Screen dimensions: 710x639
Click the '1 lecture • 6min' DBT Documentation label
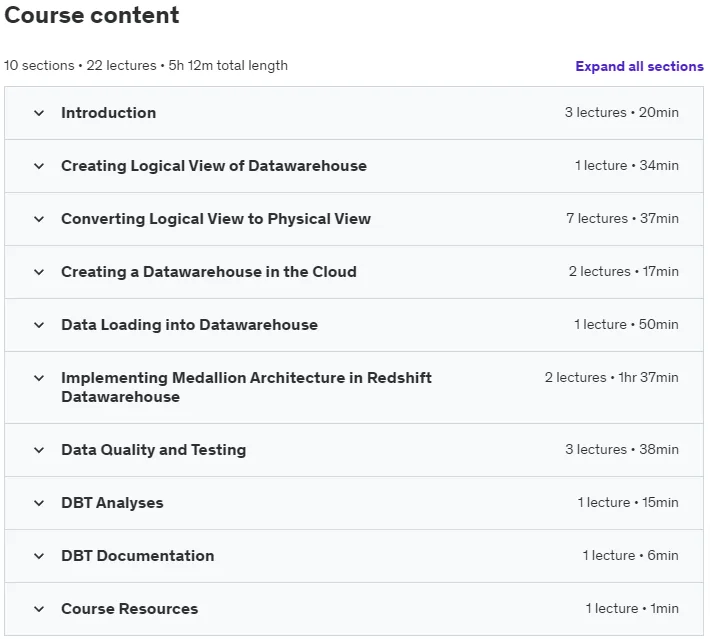click(630, 555)
